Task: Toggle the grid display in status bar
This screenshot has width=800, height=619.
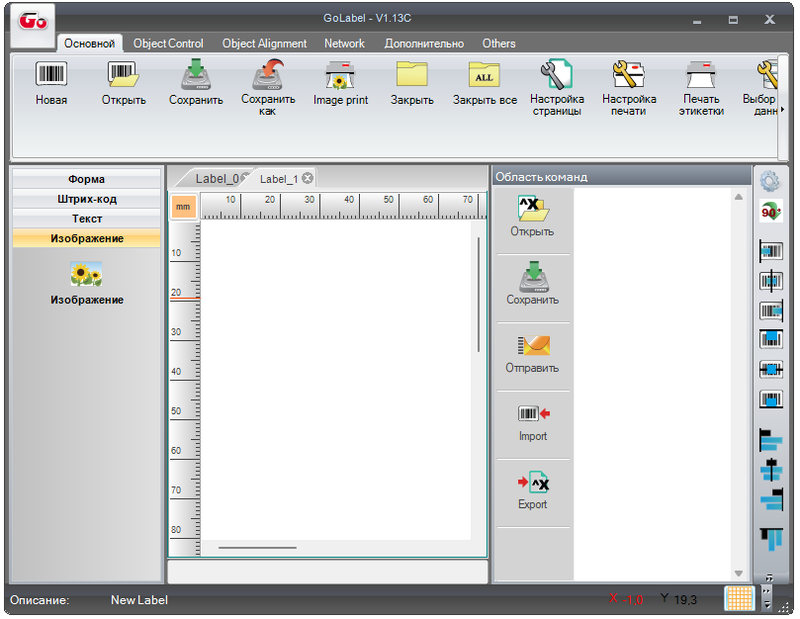Action: point(739,597)
